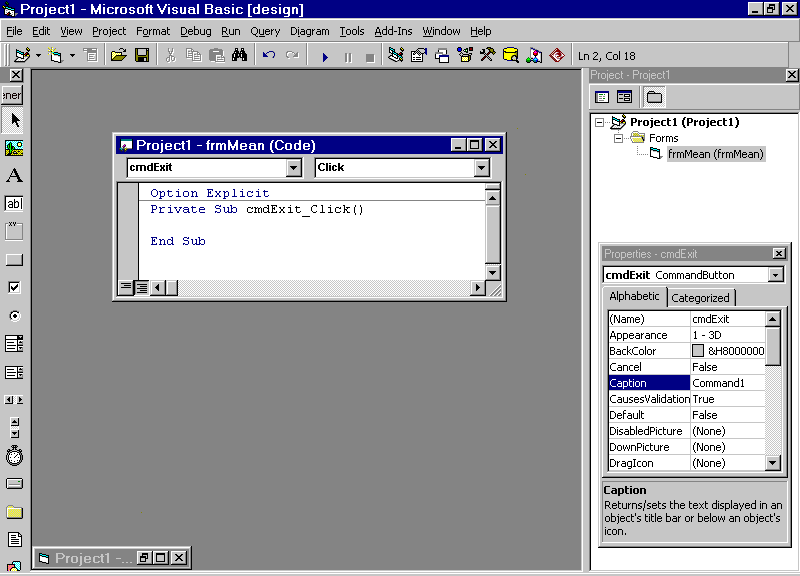800x576 pixels.
Task: Click the Paste clipboard icon
Action: tap(217, 55)
